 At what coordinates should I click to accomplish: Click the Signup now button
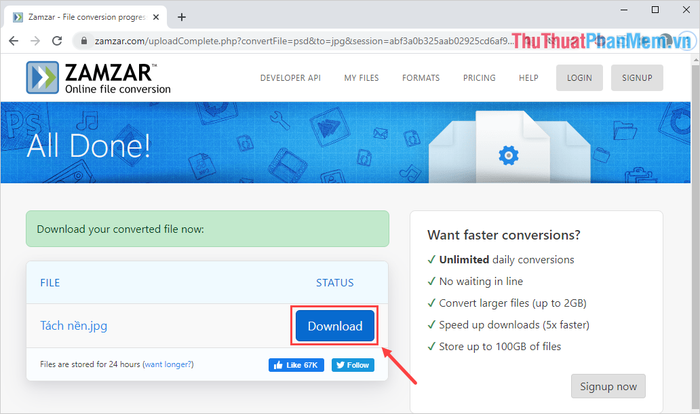pyautogui.click(x=608, y=386)
